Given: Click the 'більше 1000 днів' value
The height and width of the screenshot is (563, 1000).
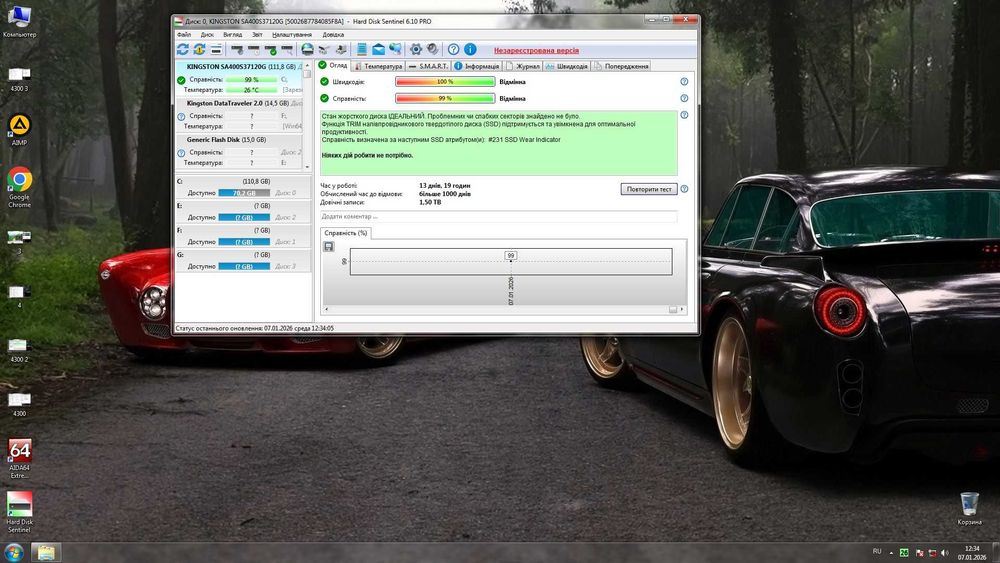Looking at the screenshot, I should (445, 194).
